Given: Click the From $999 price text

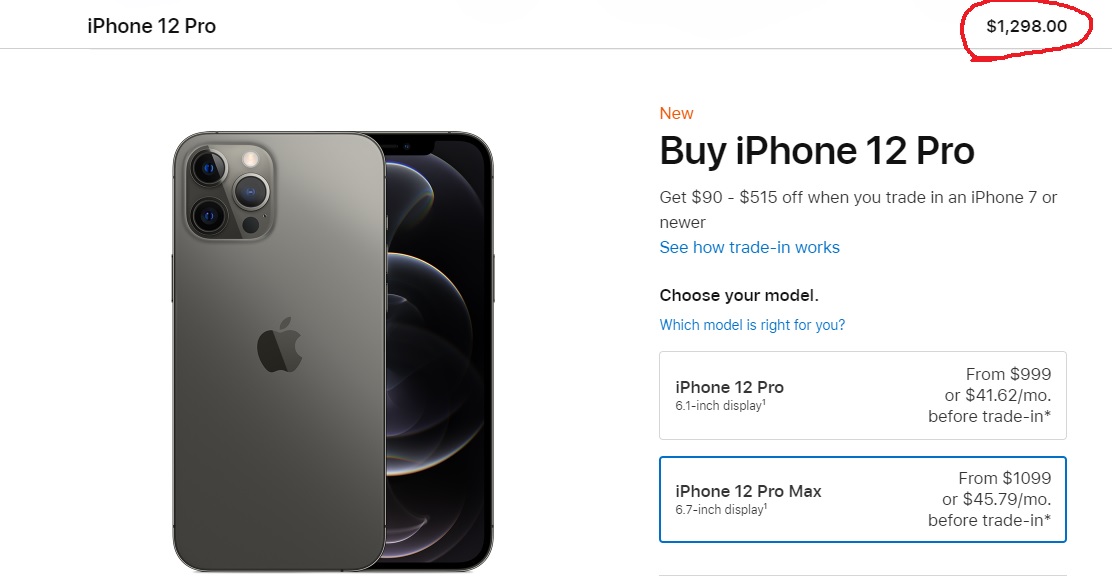Looking at the screenshot, I should coord(1008,374).
